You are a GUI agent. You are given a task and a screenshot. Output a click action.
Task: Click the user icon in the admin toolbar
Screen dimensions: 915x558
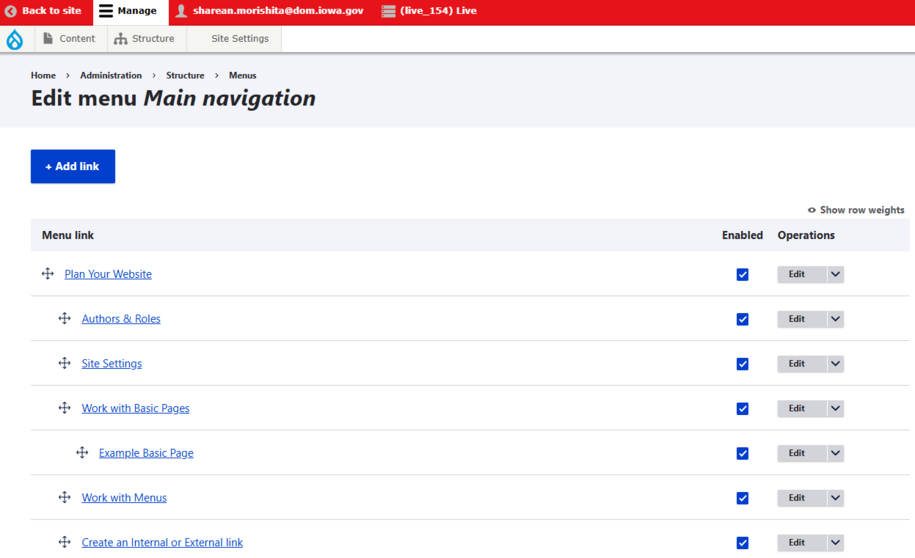pos(181,11)
